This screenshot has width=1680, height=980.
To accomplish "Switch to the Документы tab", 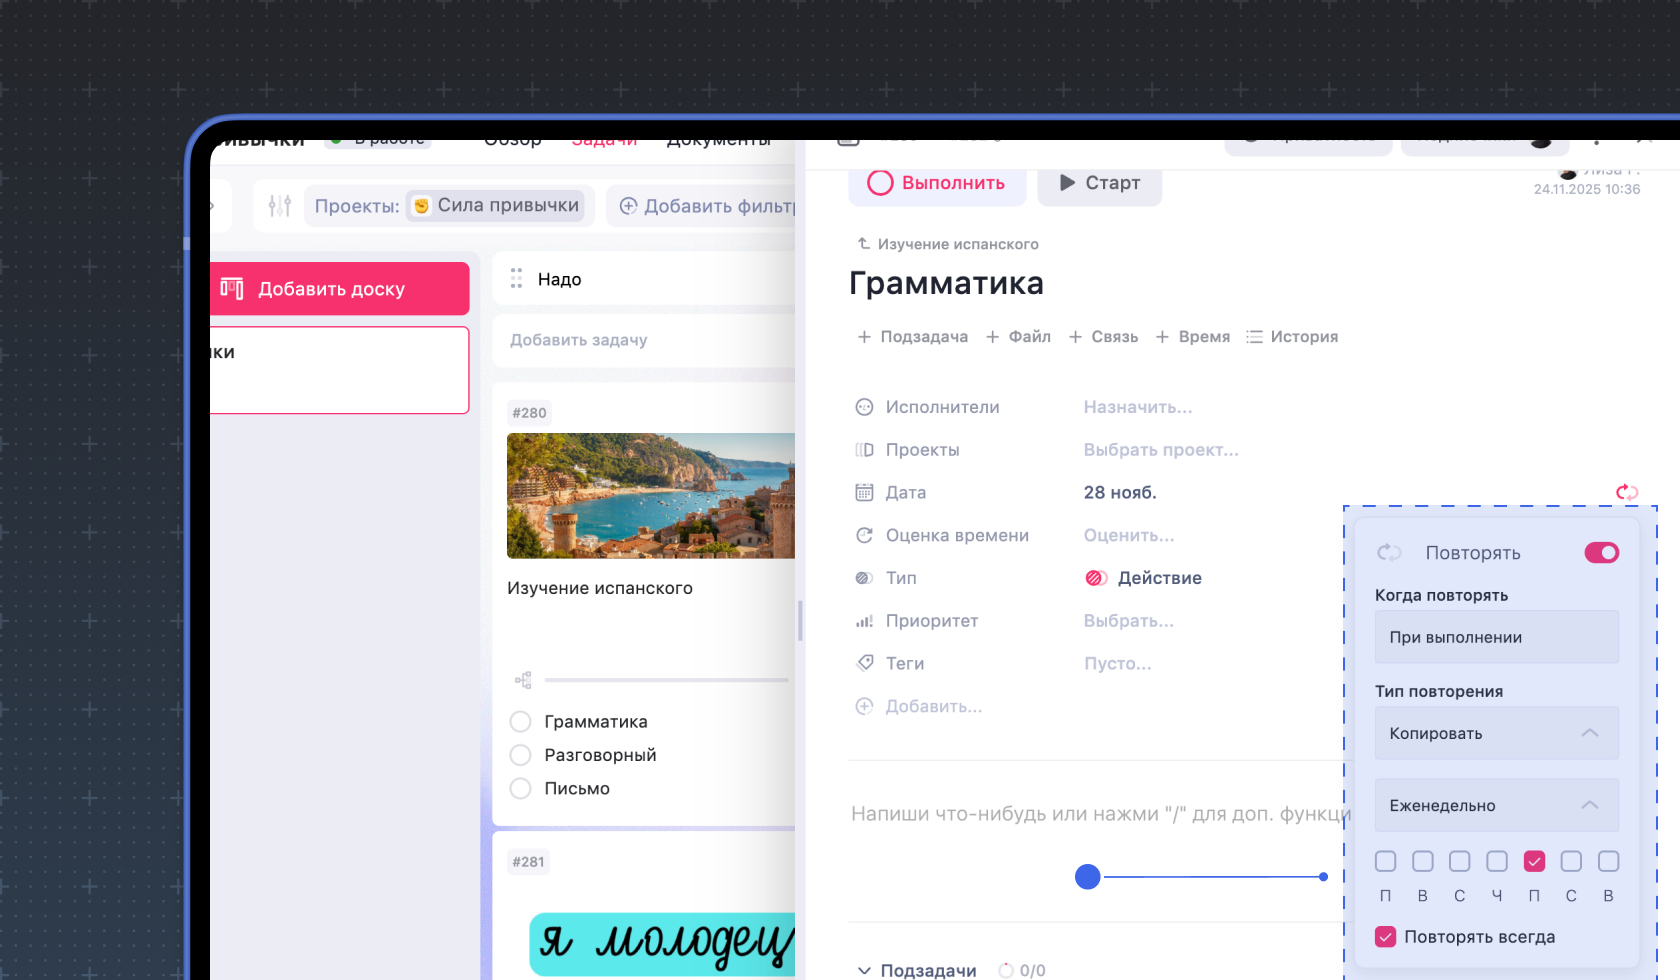I will 718,139.
